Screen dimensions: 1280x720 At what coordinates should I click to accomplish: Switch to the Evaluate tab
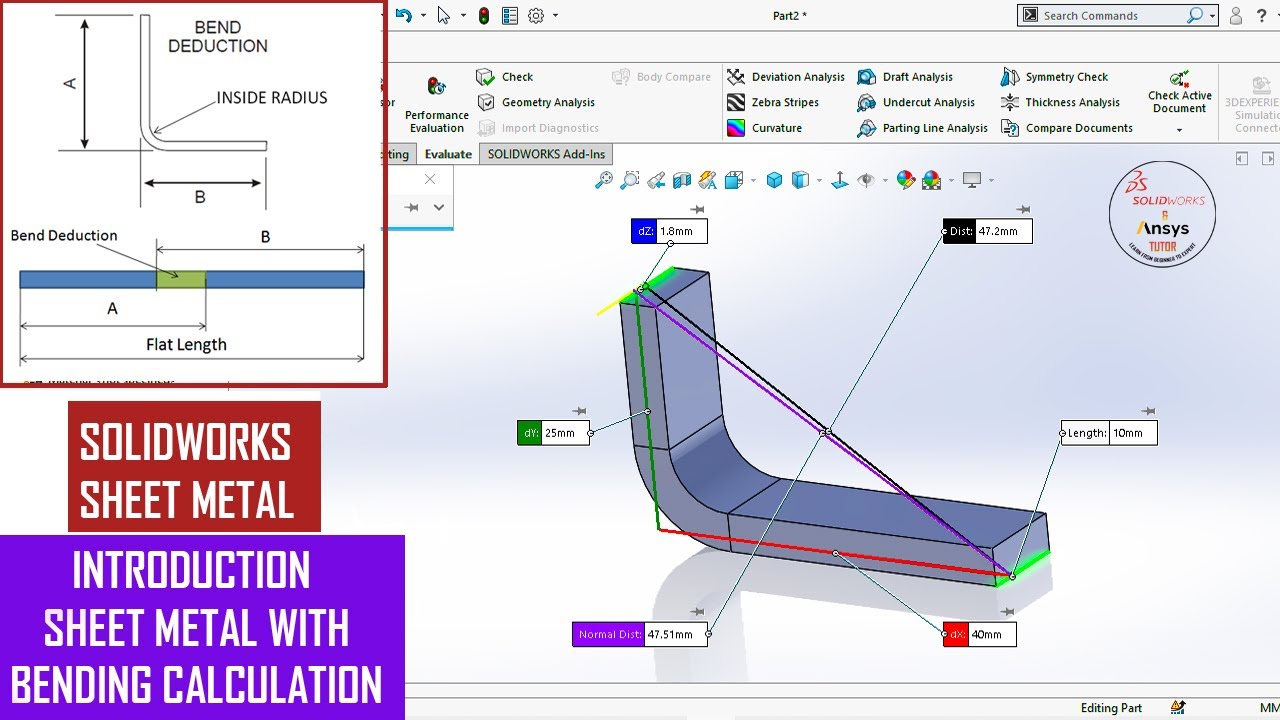[x=447, y=154]
